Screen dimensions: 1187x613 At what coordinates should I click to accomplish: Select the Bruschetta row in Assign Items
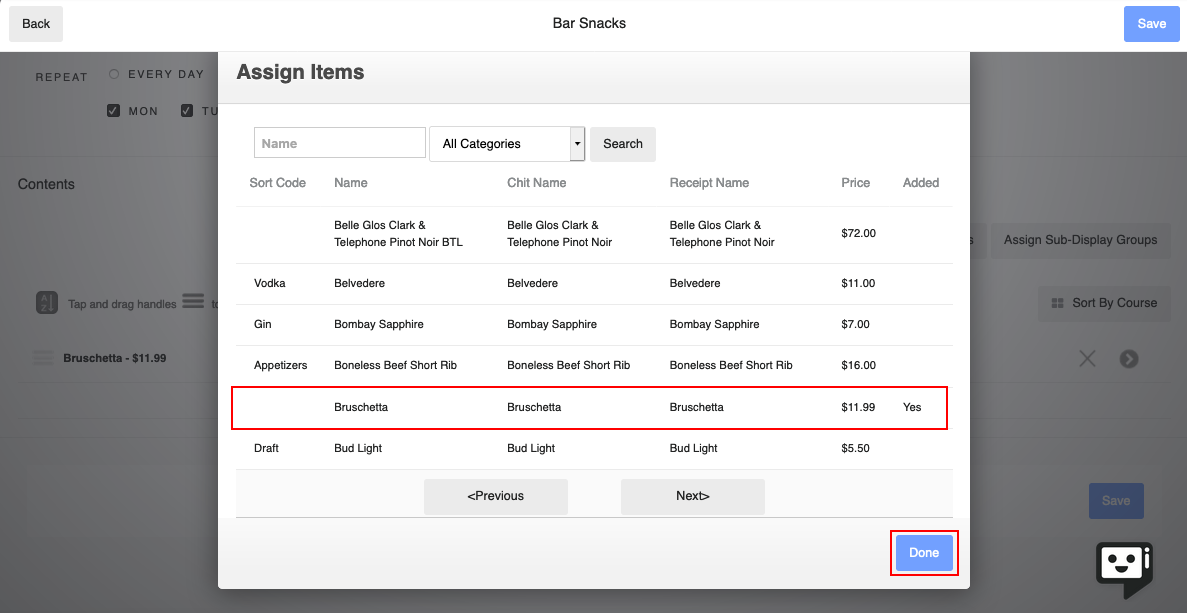[590, 407]
